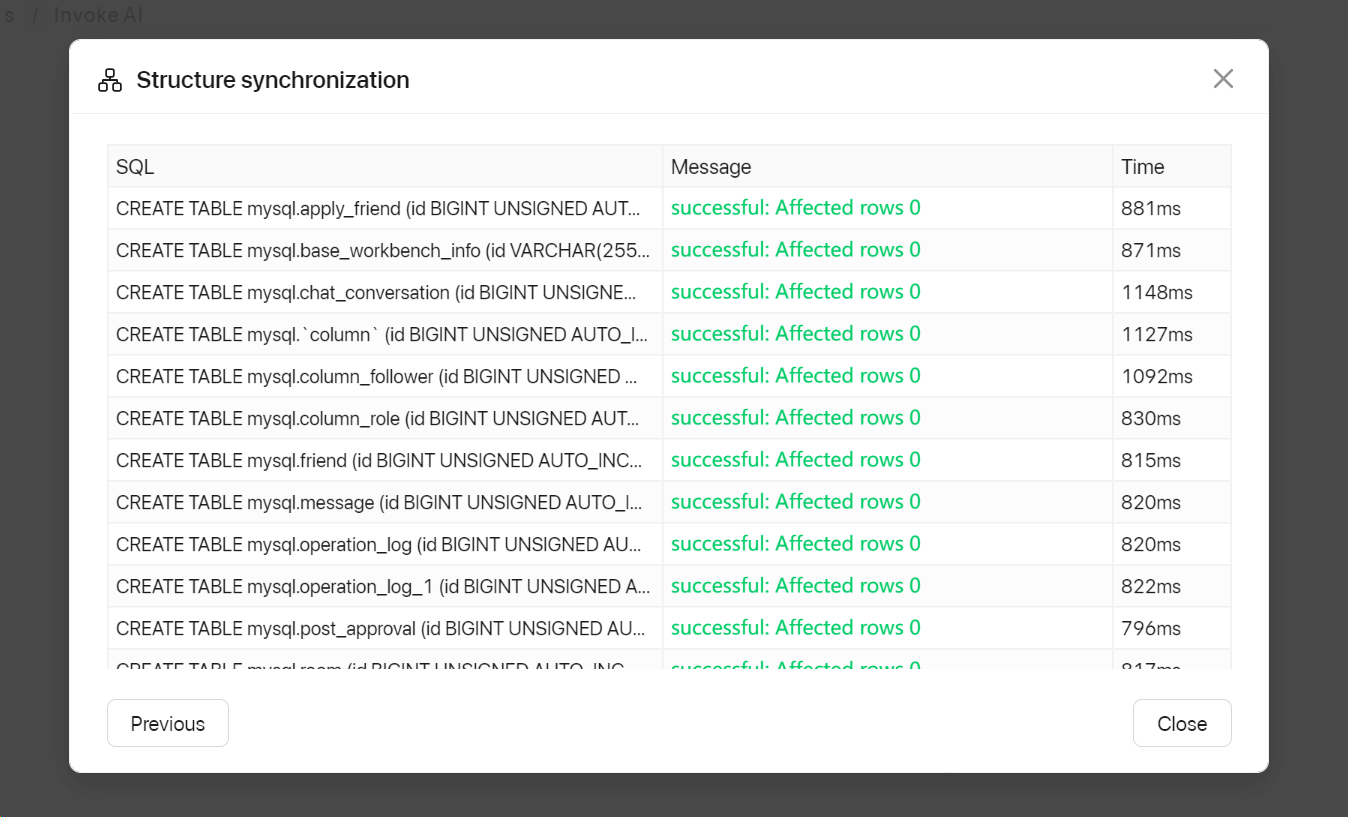
Task: Select the CREATE TABLE mysql.friend row
Action: 669,460
